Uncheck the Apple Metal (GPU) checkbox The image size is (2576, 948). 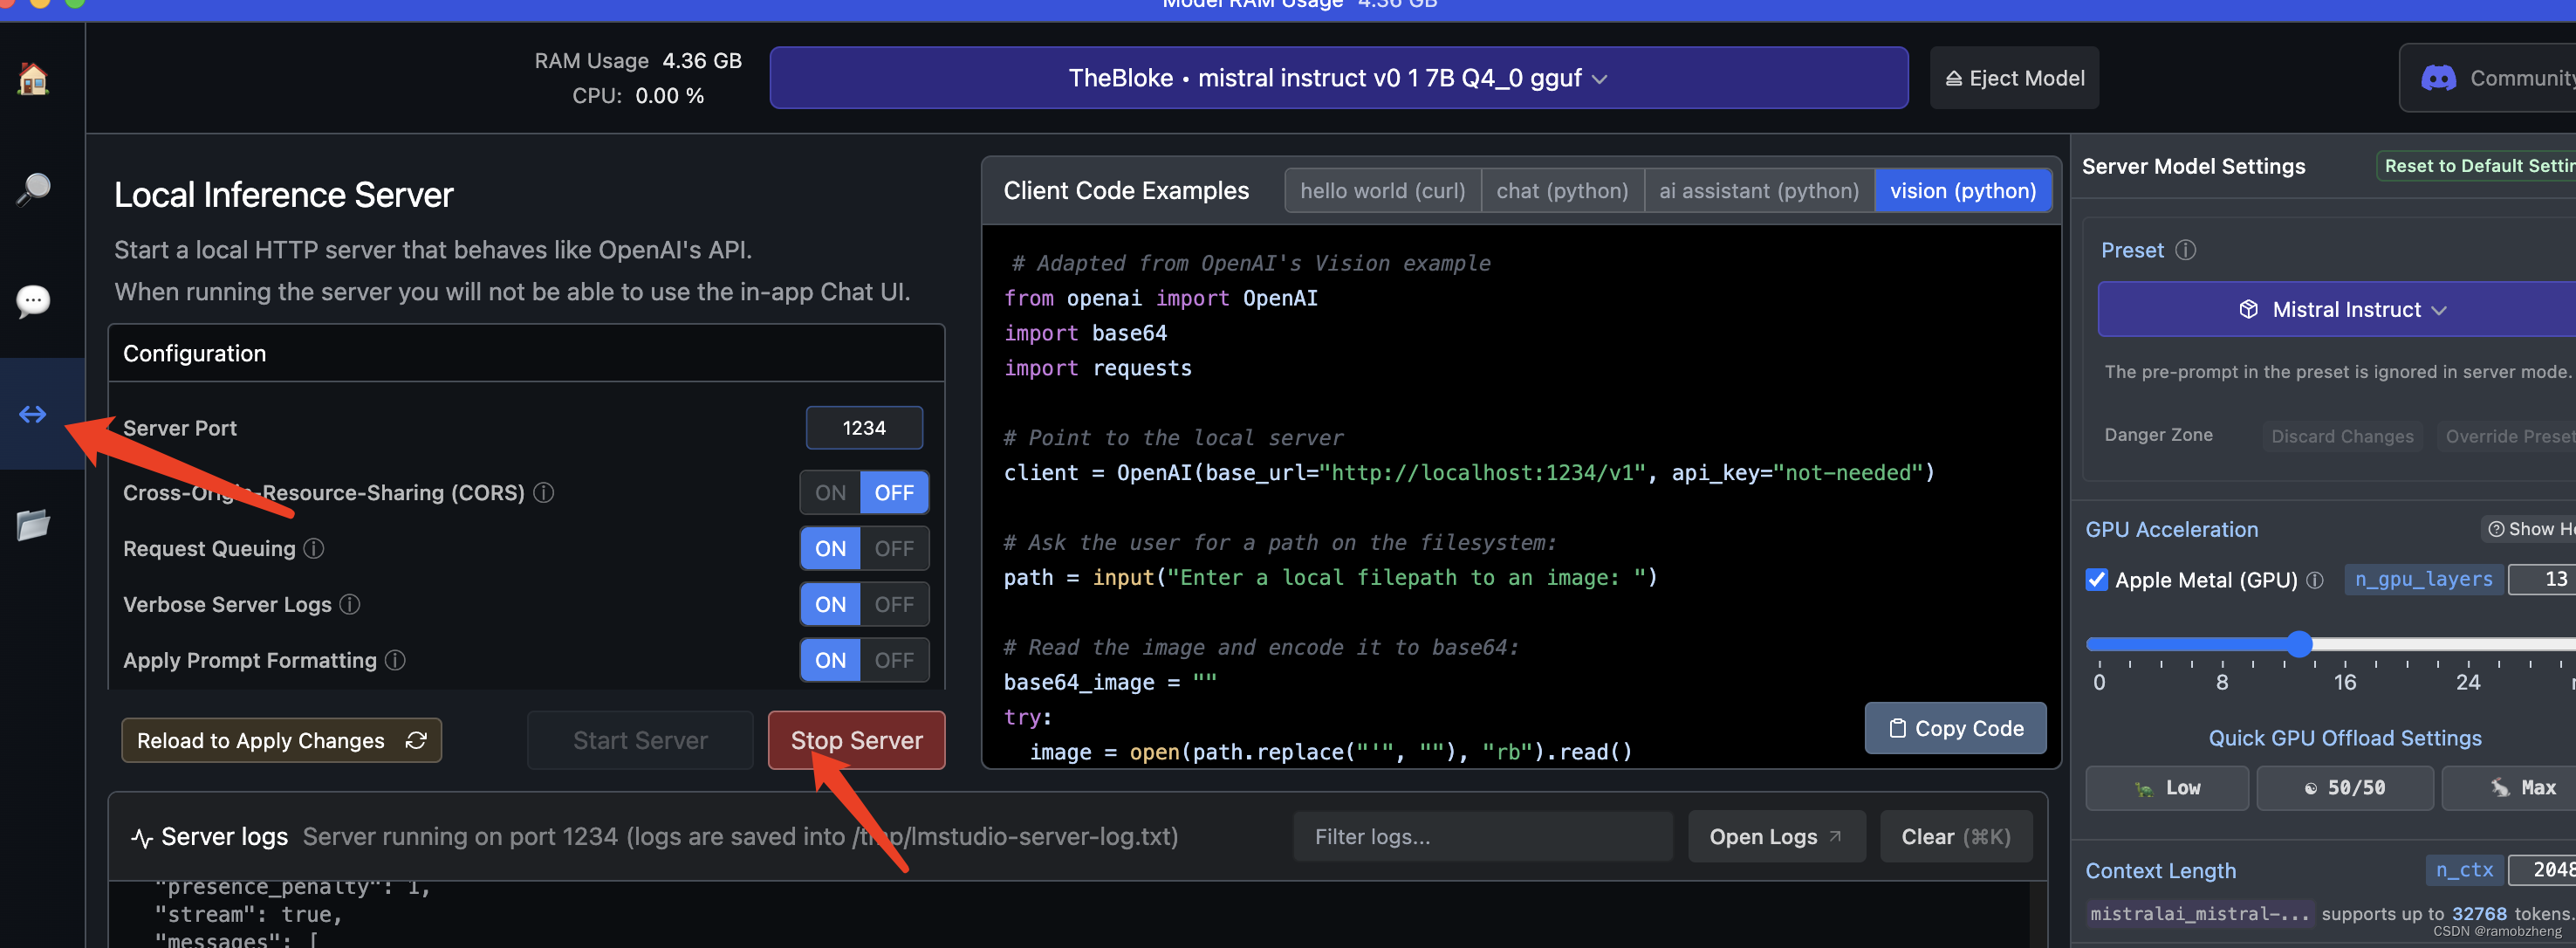tap(2096, 579)
